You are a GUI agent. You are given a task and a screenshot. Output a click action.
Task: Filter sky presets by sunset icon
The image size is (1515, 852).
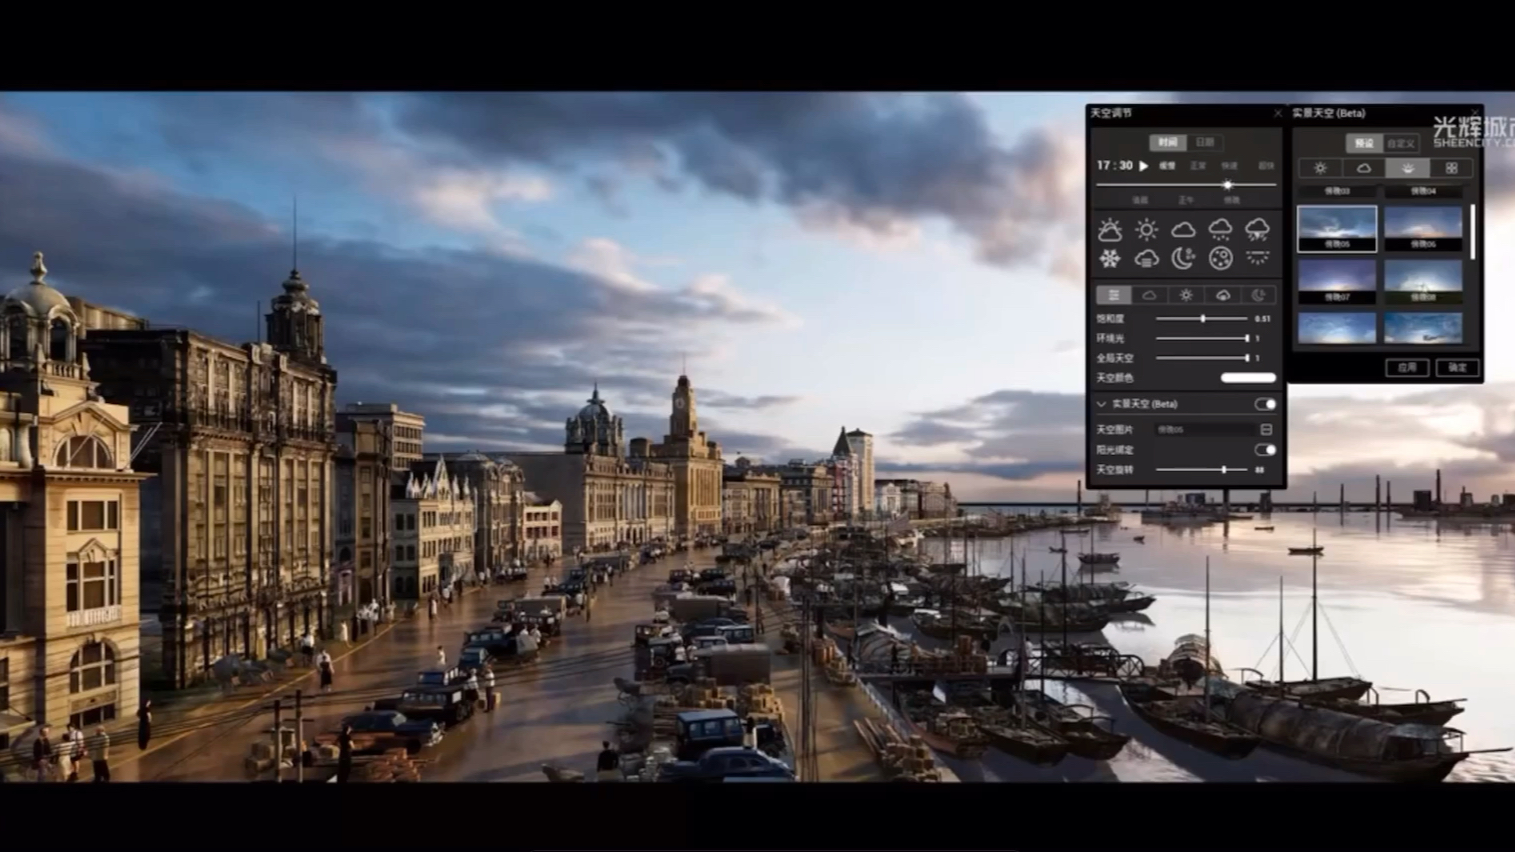tap(1407, 168)
